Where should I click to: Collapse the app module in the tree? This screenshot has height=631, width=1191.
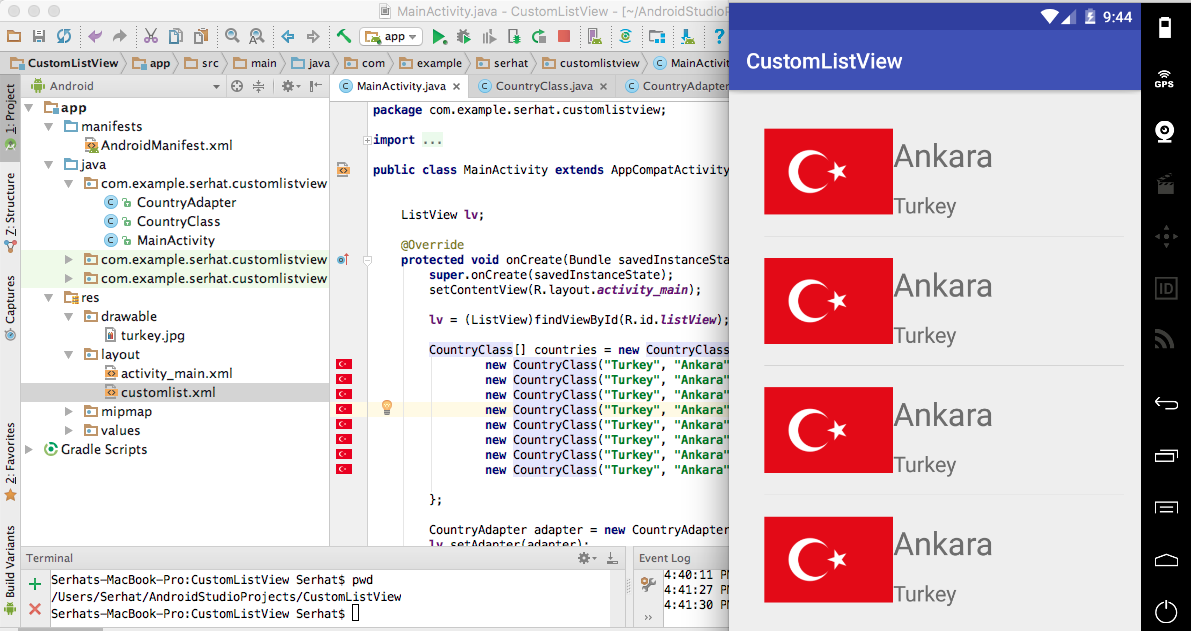pyautogui.click(x=30, y=108)
